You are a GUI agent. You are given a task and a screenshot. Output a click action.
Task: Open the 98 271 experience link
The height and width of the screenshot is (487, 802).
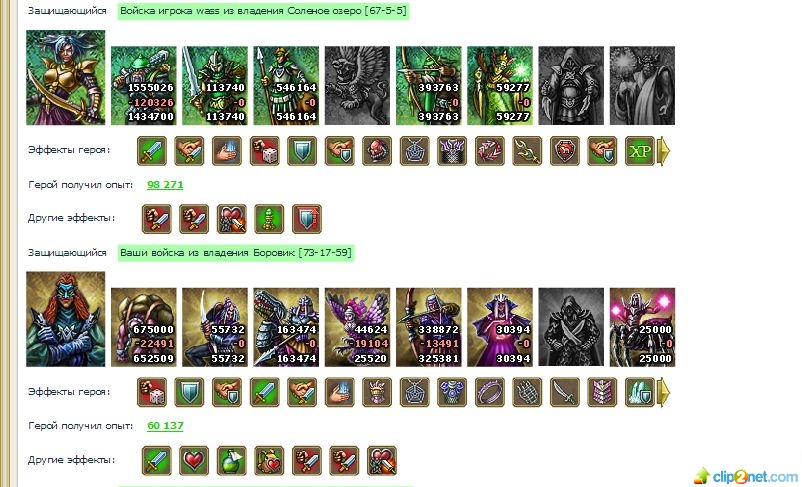(x=165, y=185)
